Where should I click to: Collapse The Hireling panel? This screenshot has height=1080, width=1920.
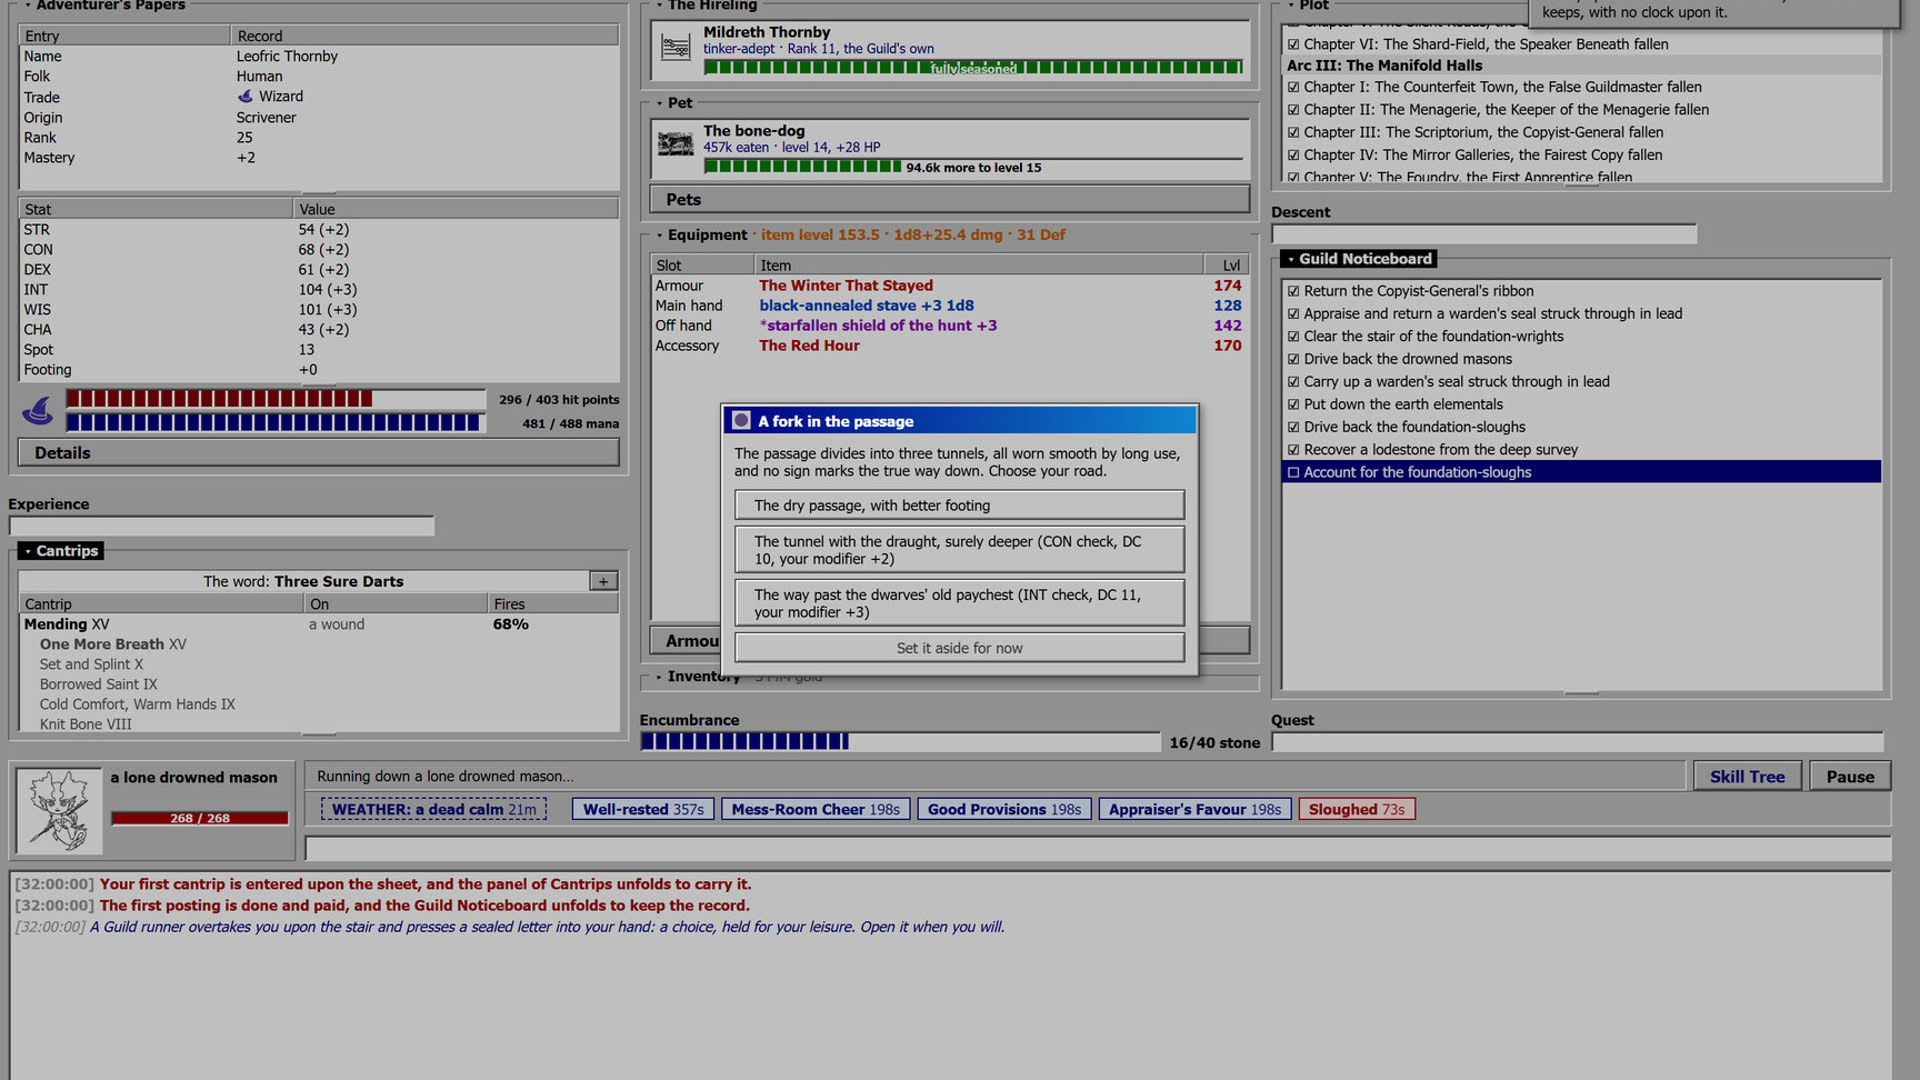659,5
